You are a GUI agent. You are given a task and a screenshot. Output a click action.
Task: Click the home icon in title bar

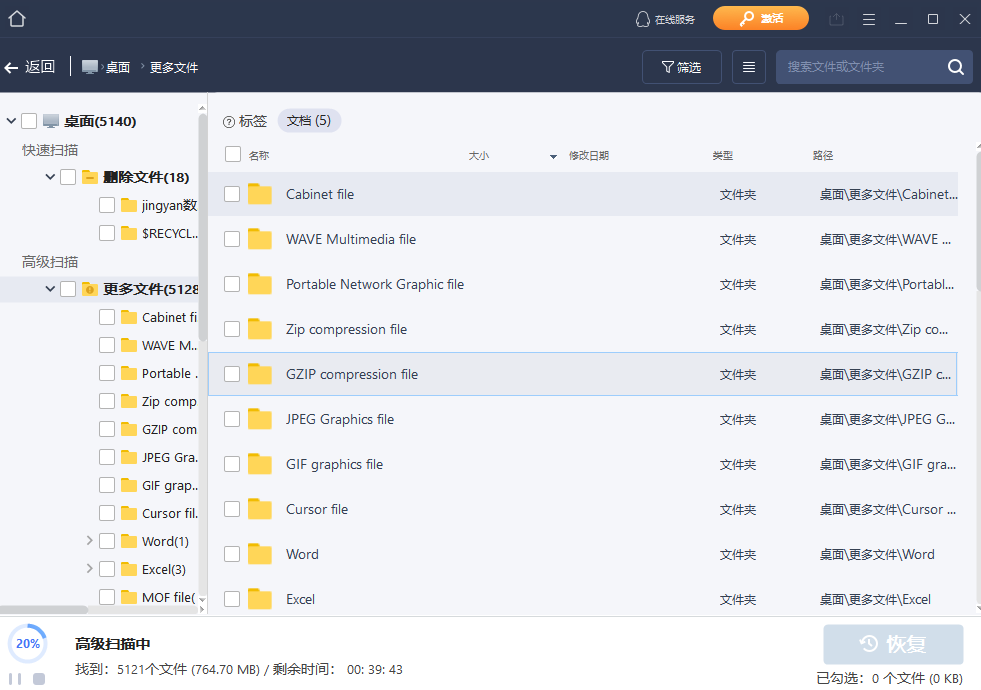click(x=17, y=19)
